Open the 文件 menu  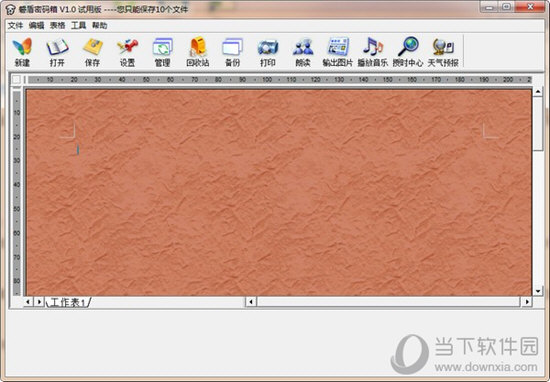click(15, 25)
